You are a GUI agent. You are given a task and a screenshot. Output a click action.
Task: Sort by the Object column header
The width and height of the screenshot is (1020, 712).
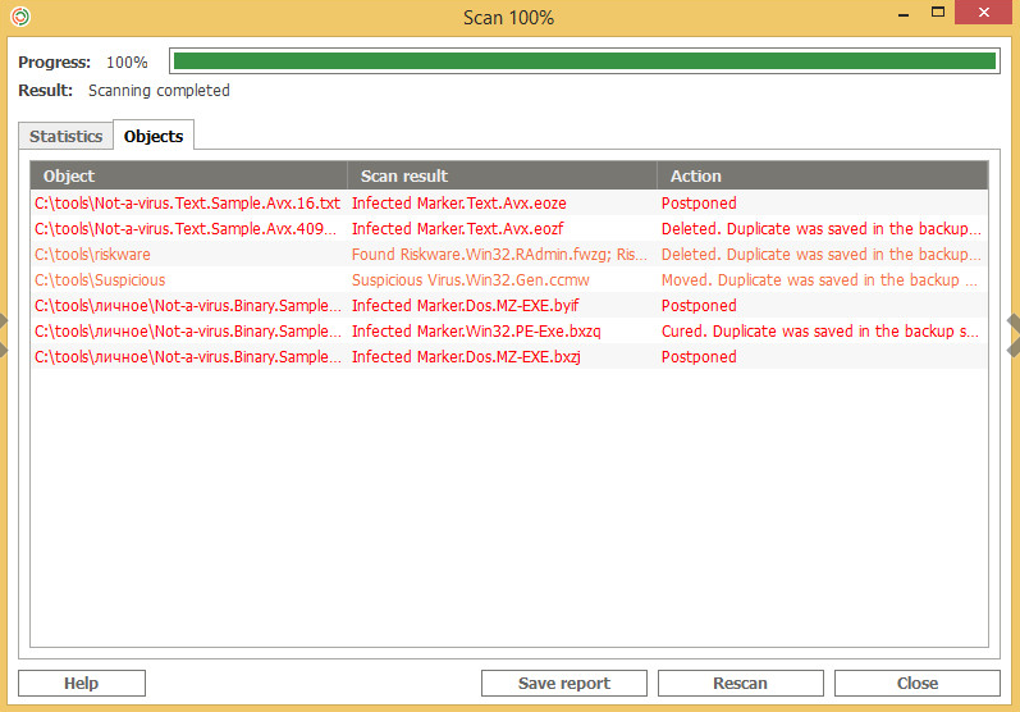coord(190,176)
